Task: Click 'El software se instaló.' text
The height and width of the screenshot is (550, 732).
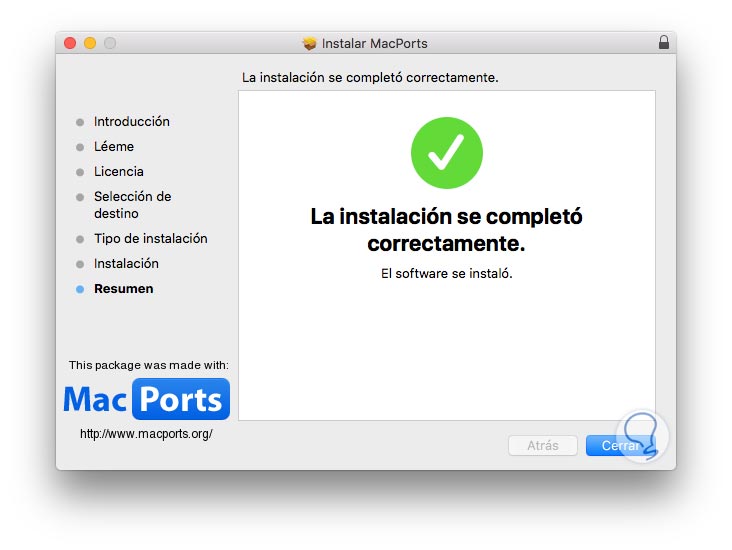Action: (x=447, y=274)
